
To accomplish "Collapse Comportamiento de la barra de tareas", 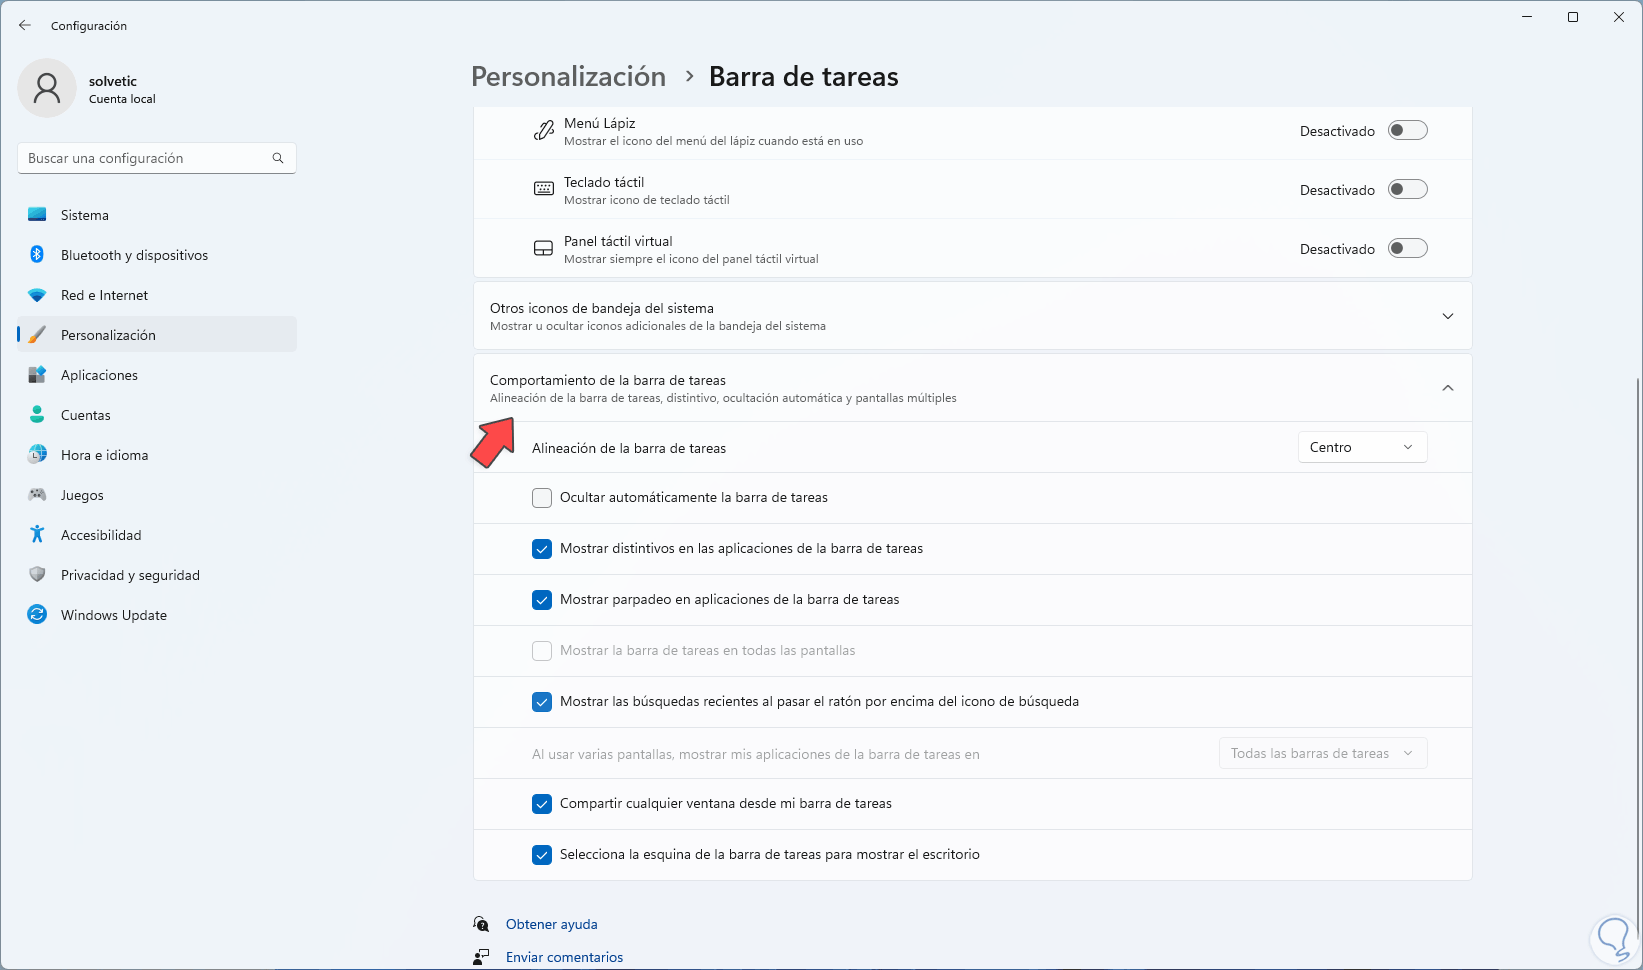I will point(1447,388).
